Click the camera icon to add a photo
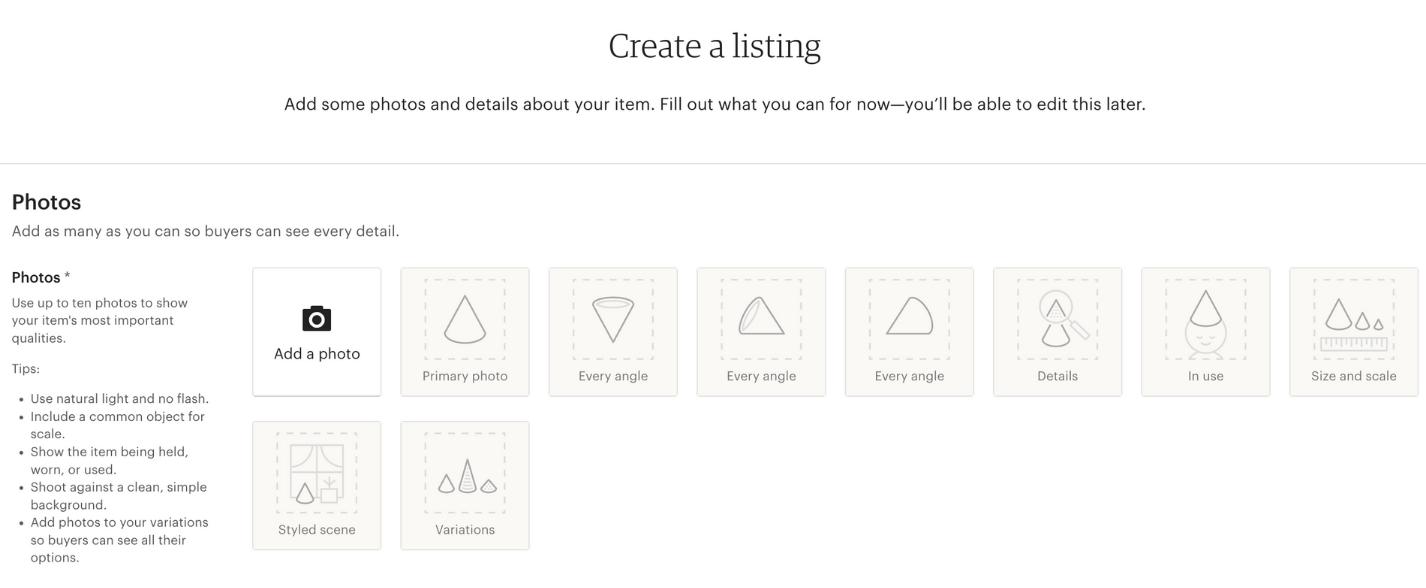The width and height of the screenshot is (1426, 588). pos(317,319)
